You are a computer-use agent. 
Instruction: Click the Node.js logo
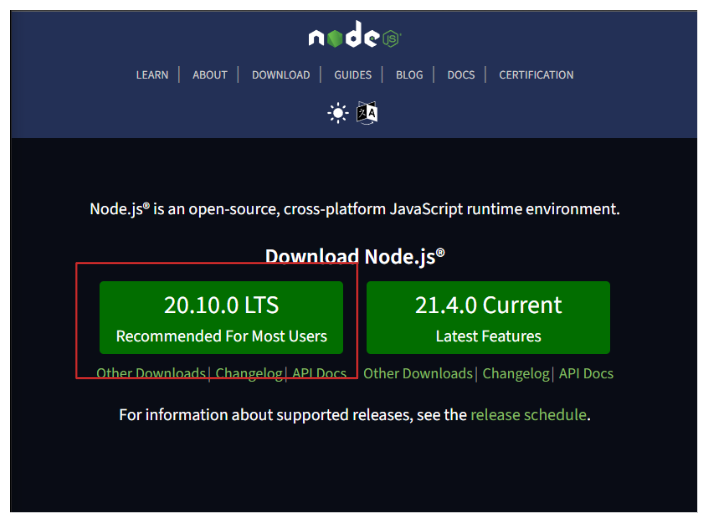355,35
